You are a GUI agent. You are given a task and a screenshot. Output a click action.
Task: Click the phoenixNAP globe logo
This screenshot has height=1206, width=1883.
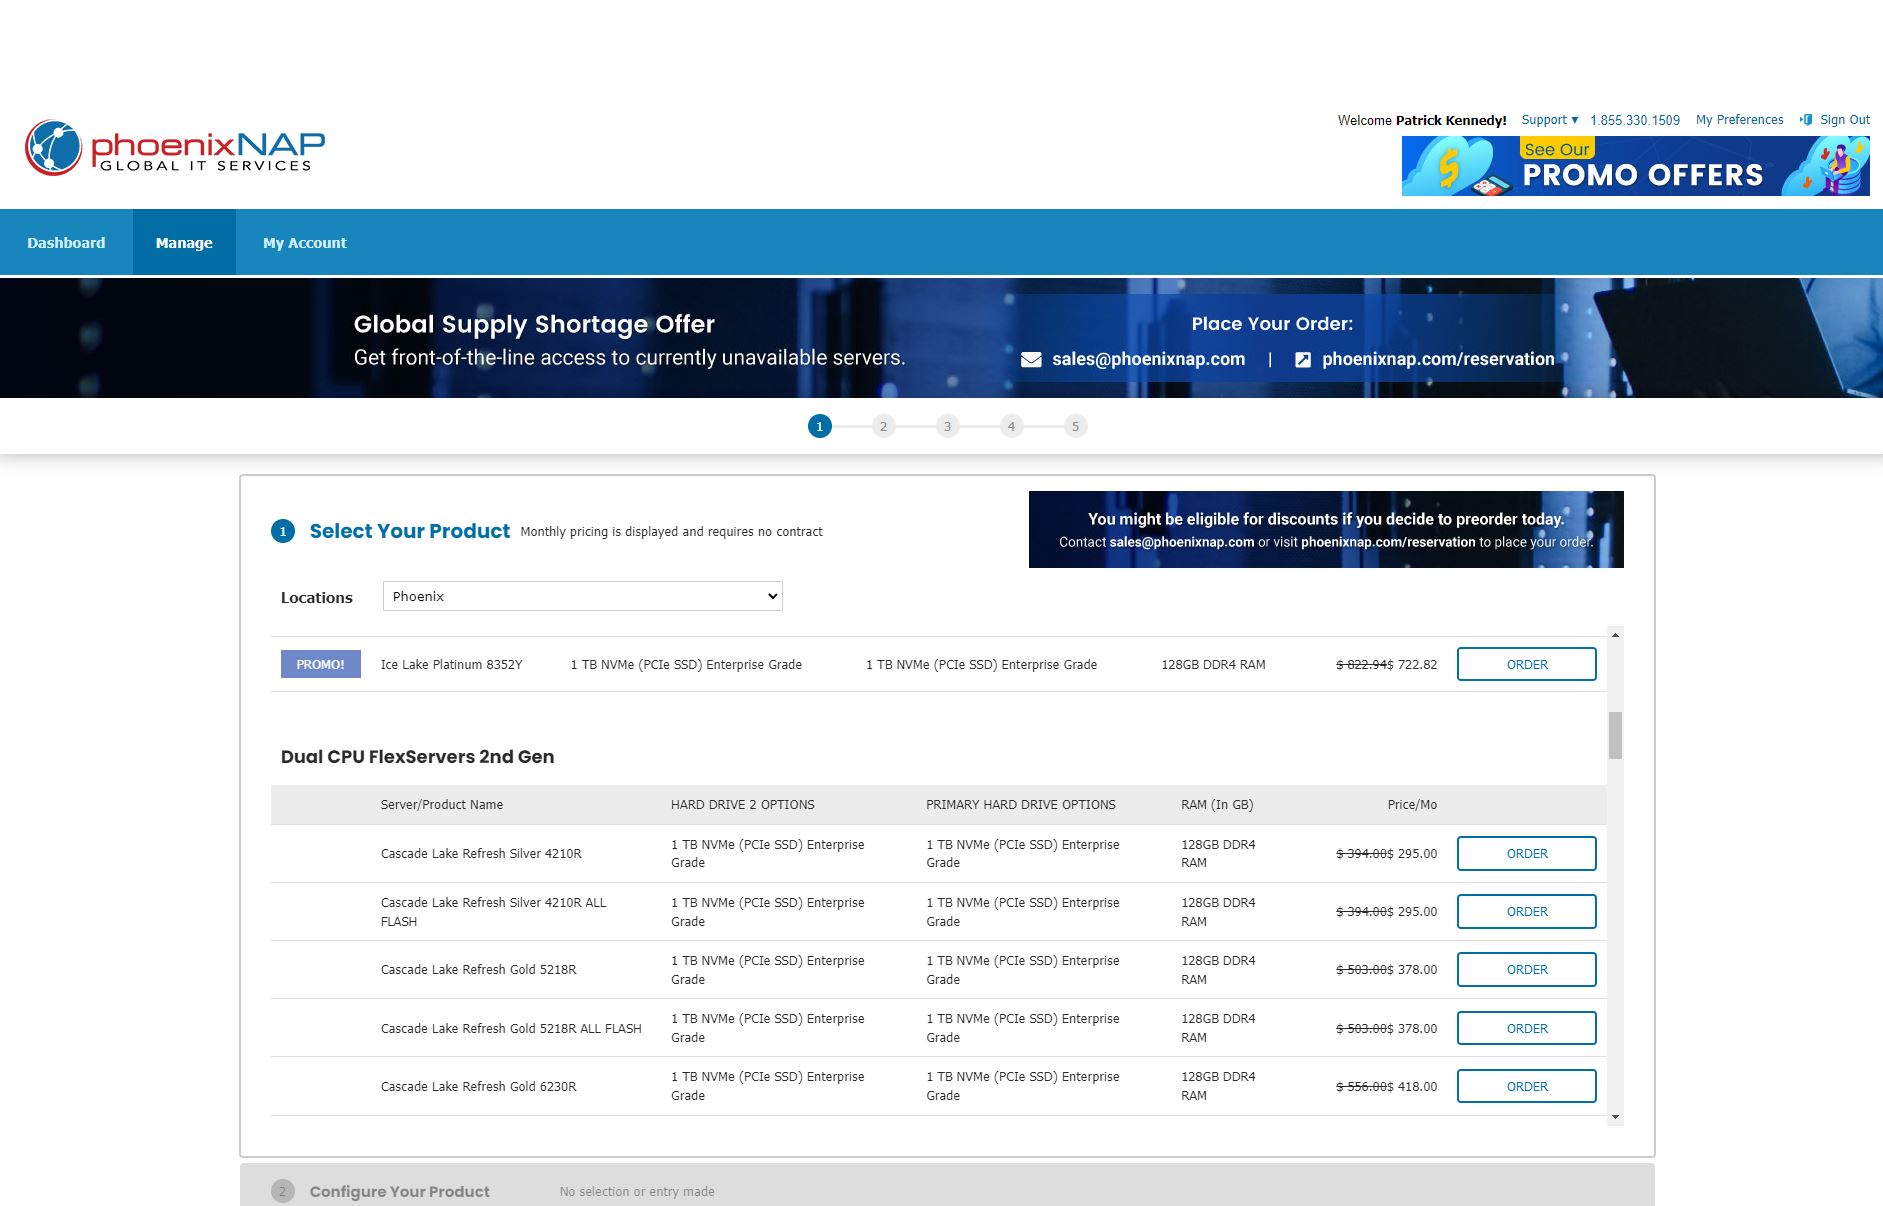point(53,148)
